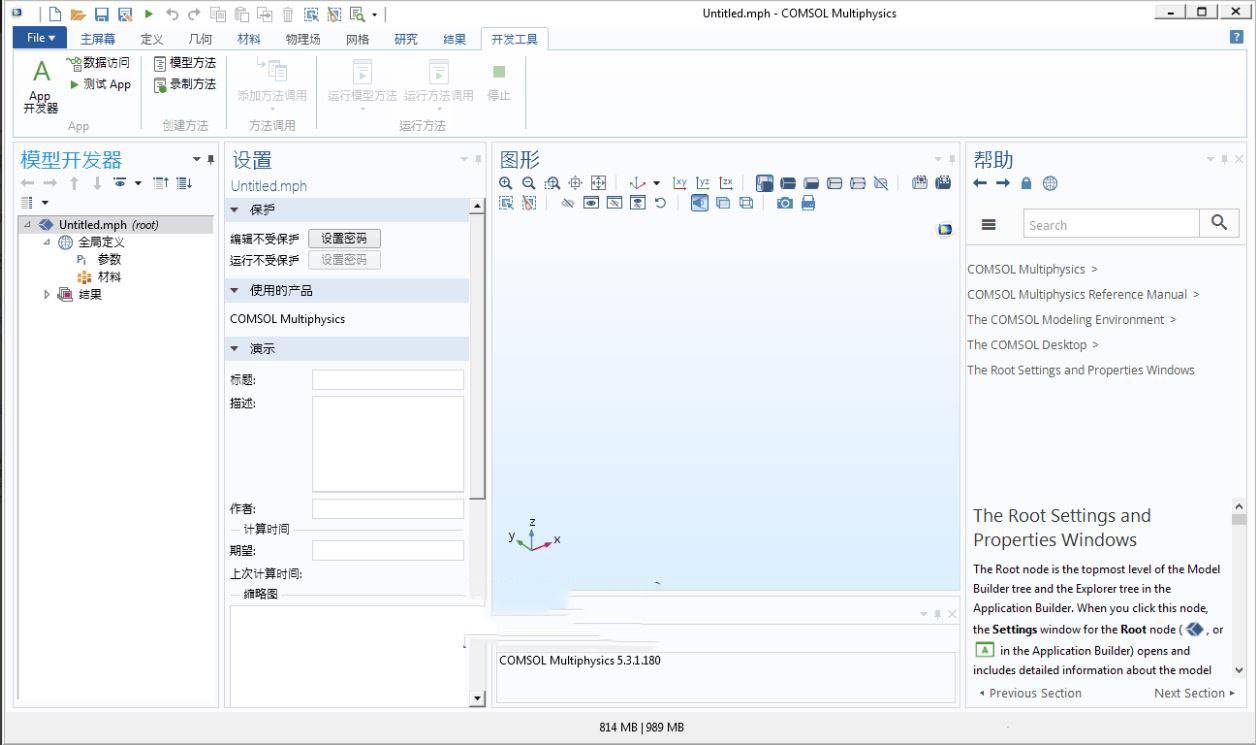Click the zoom extents icon in graphics toolbar

click(x=598, y=183)
